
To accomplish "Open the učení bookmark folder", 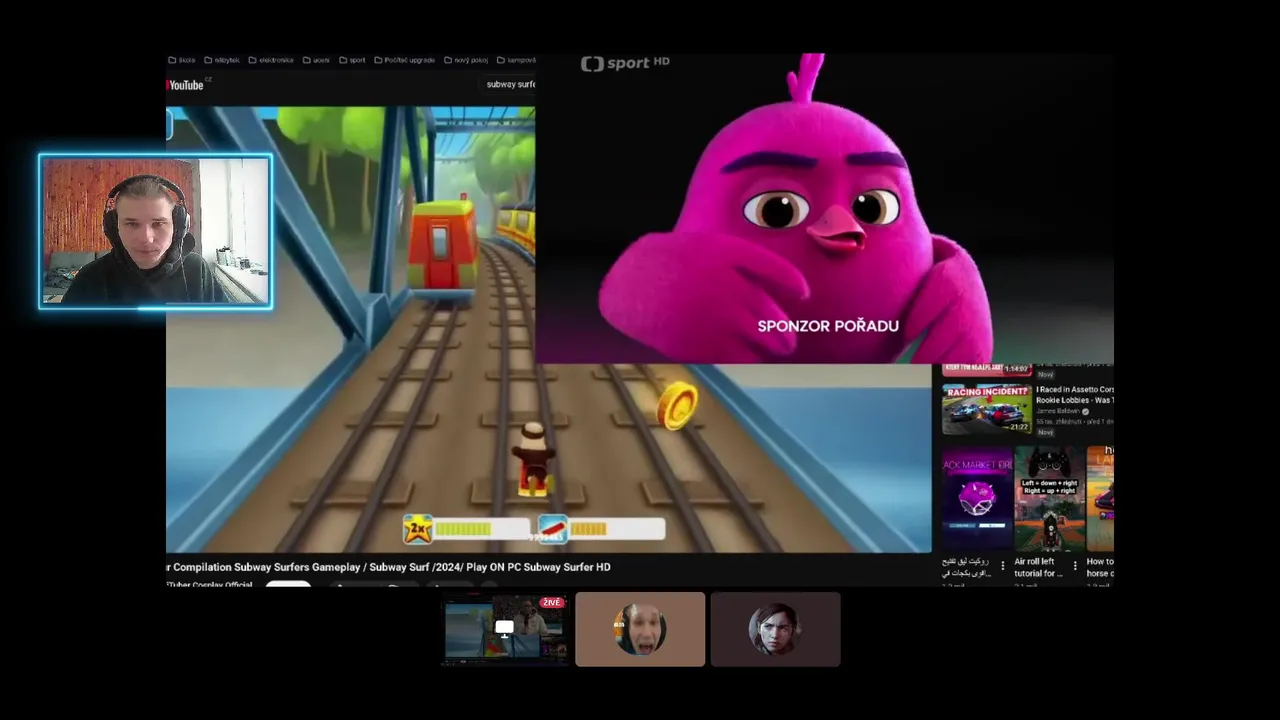I will pyautogui.click(x=316, y=60).
